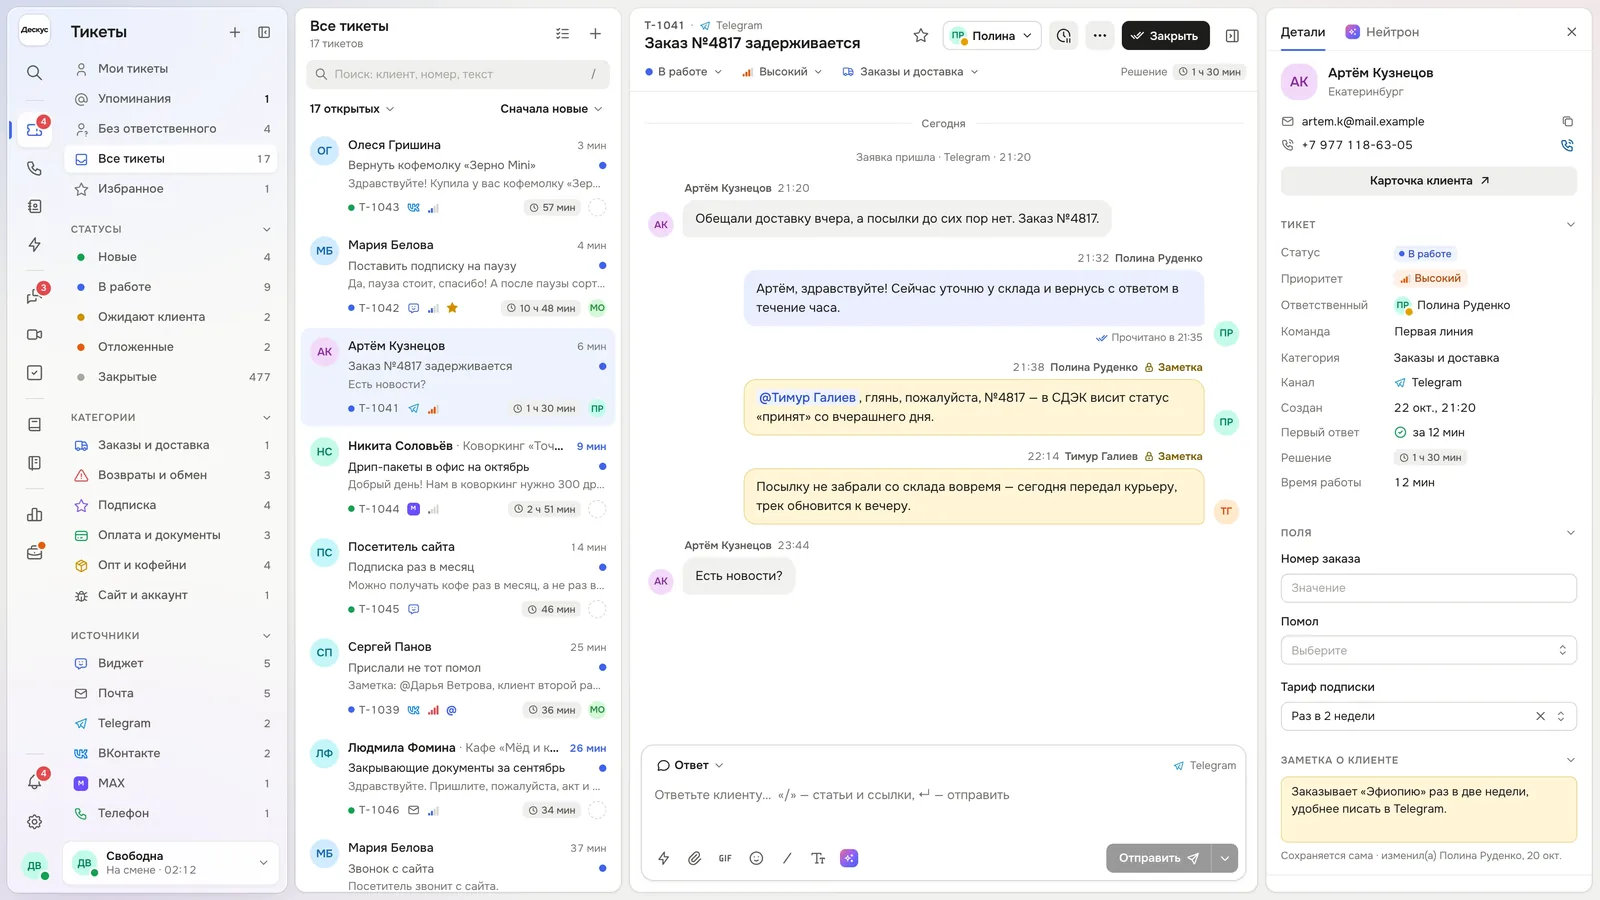Open assignee dropdown "Полина"
This screenshot has height=900, width=1600.
(x=992, y=36)
